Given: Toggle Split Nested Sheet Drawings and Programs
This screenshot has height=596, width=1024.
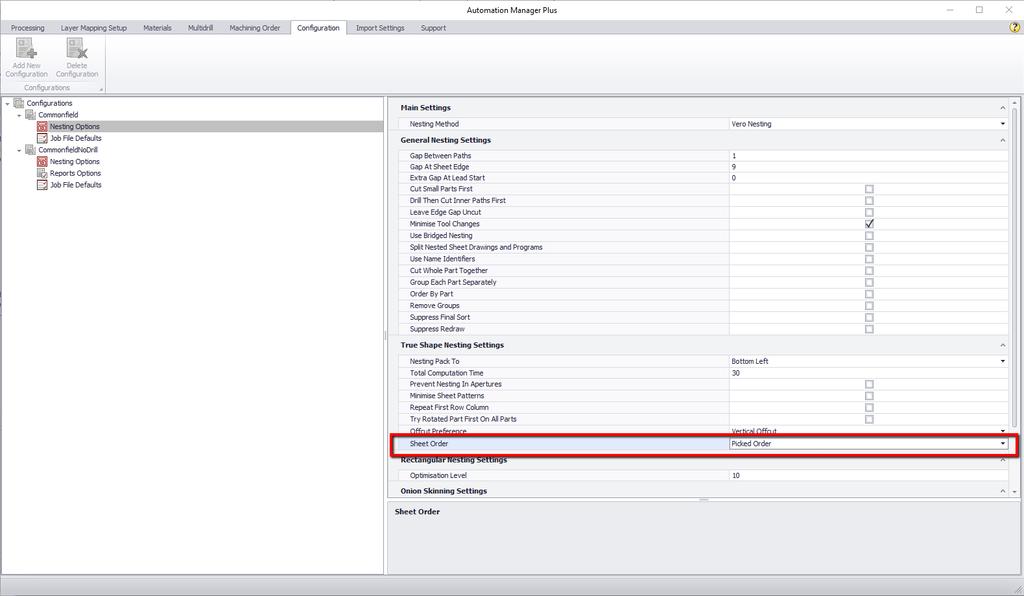Looking at the screenshot, I should pos(869,247).
